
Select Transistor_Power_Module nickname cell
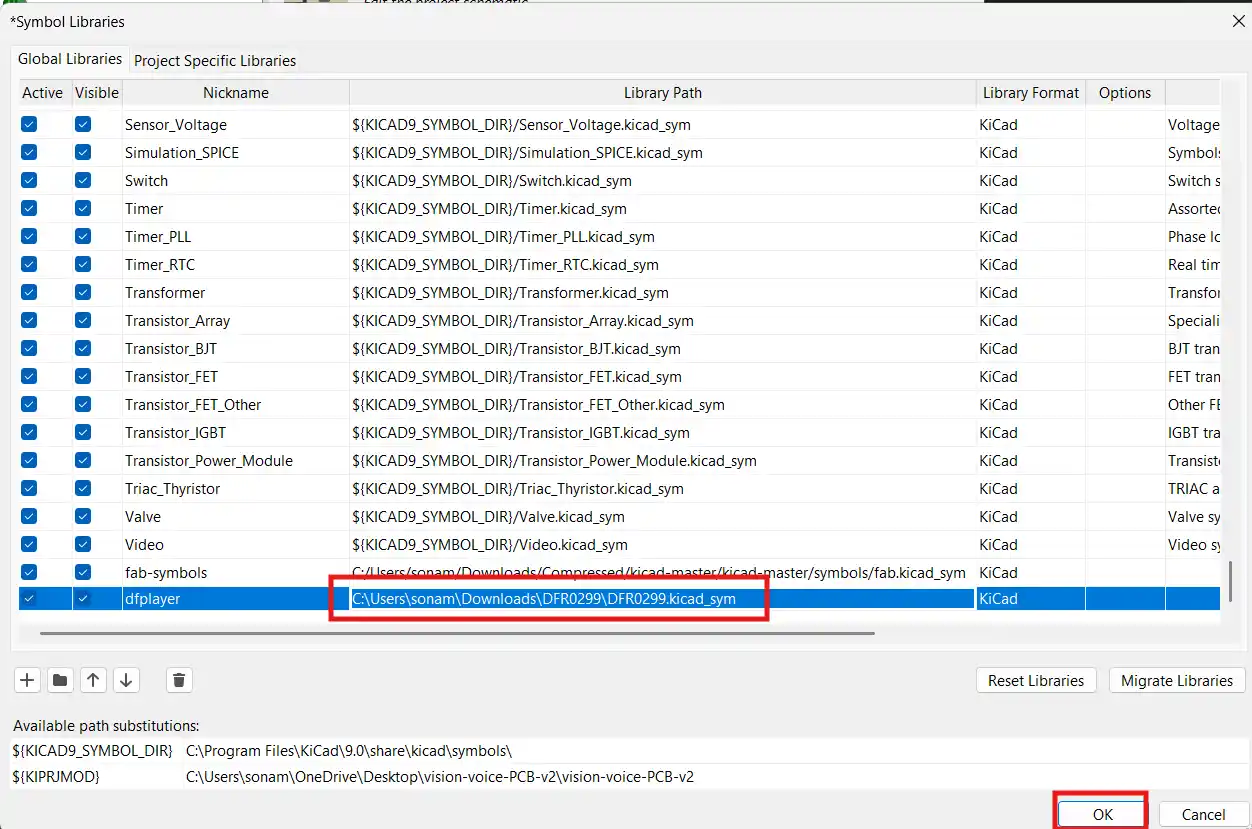[x=236, y=461]
